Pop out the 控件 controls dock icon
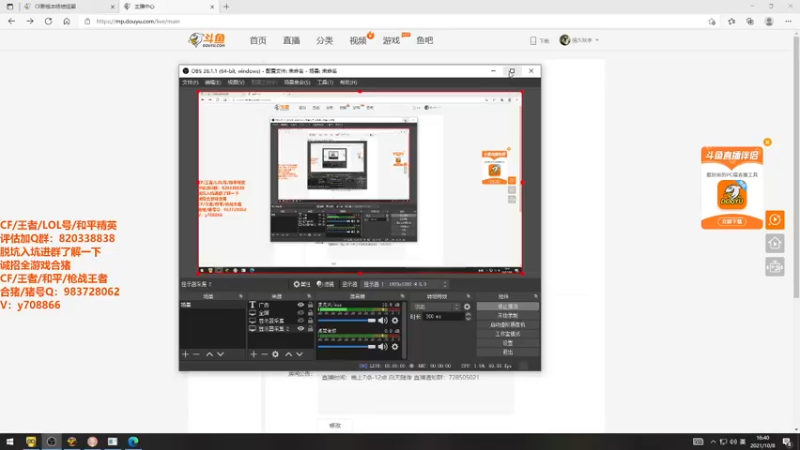The image size is (800, 450). (x=535, y=296)
